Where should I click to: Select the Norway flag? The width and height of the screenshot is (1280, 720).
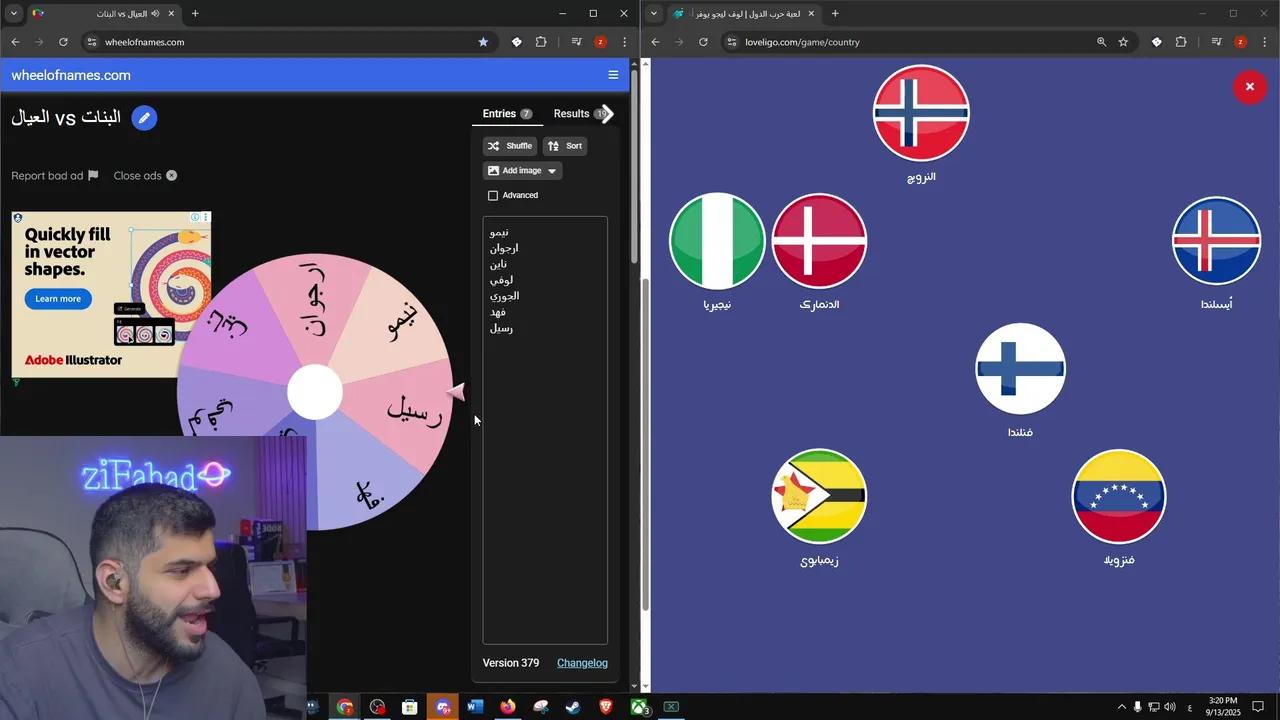(921, 113)
